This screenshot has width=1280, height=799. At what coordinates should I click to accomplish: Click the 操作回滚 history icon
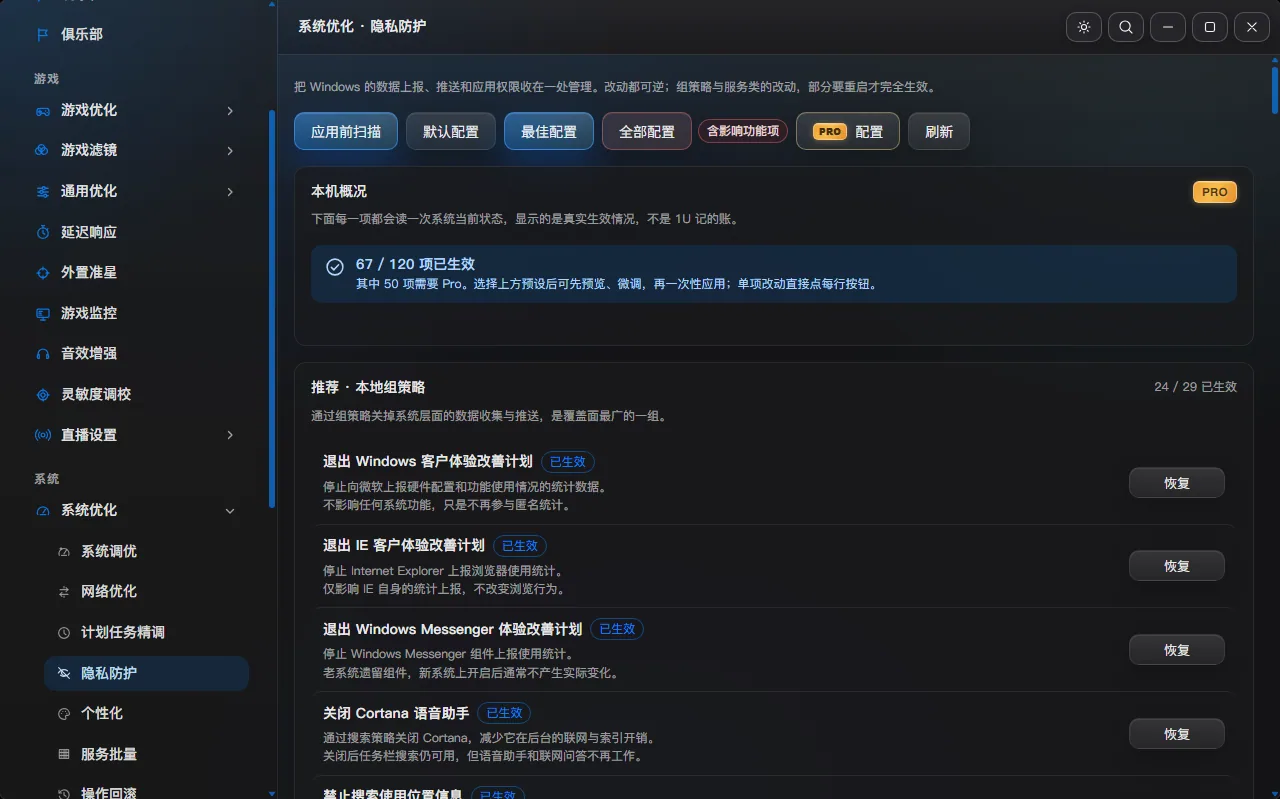coord(64,793)
